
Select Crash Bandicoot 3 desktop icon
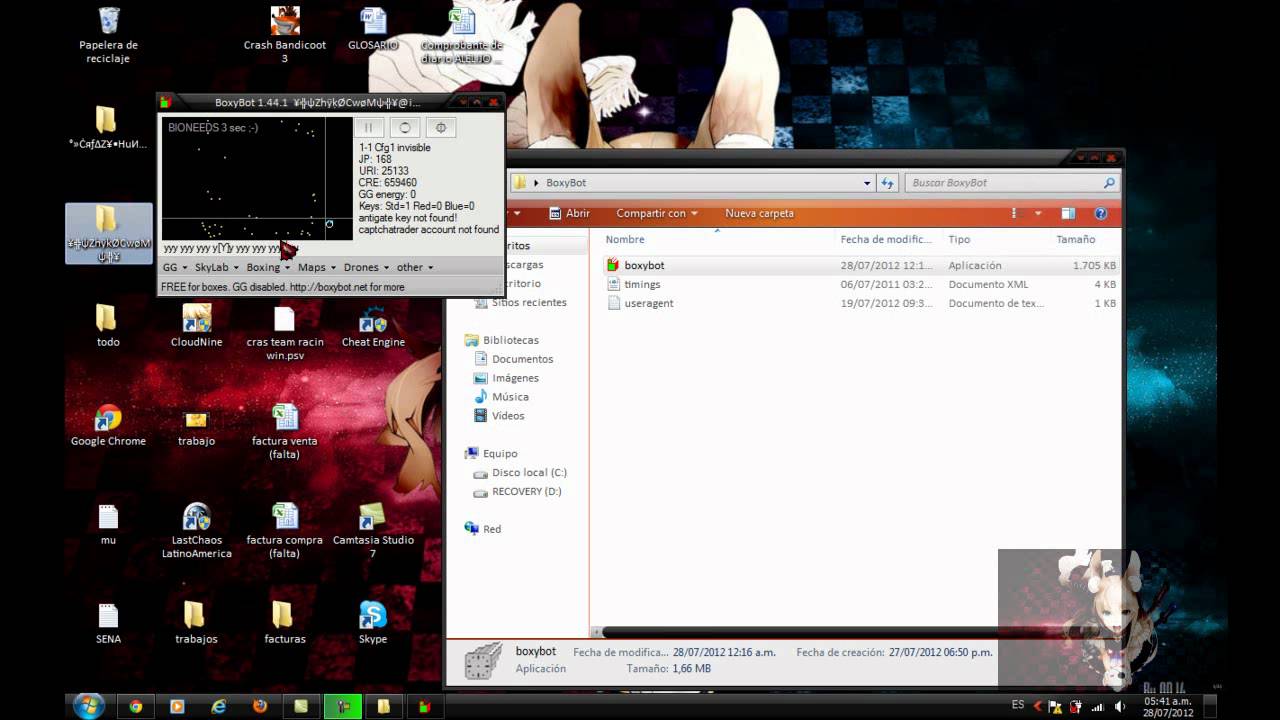284,35
